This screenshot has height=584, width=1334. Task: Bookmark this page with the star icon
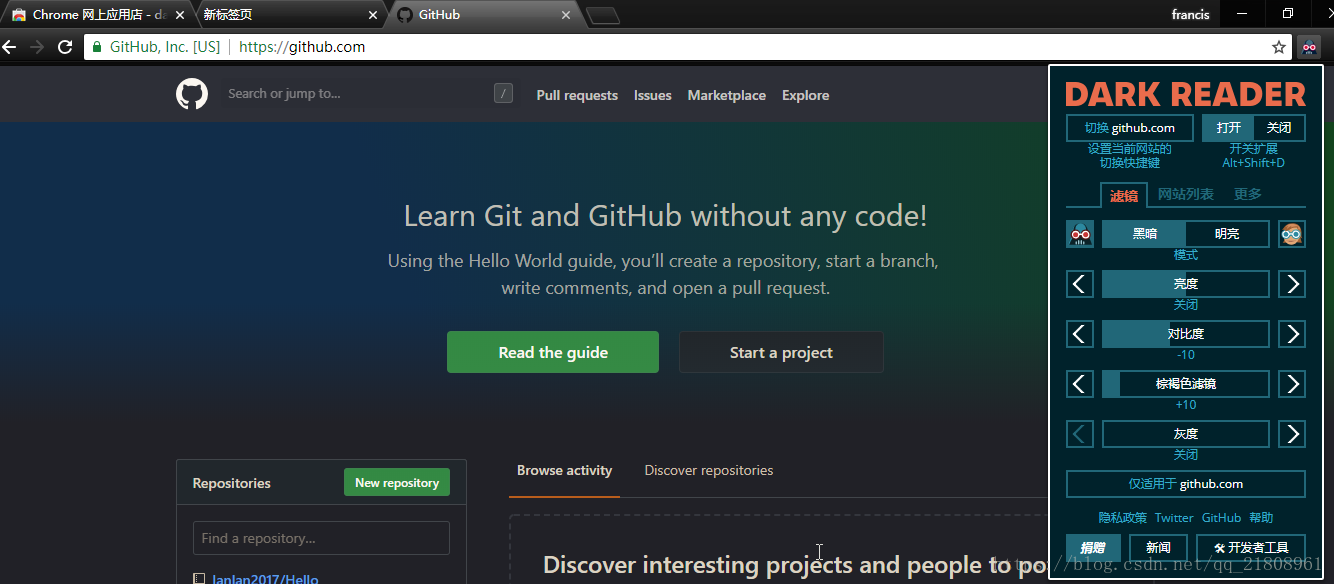(1279, 47)
